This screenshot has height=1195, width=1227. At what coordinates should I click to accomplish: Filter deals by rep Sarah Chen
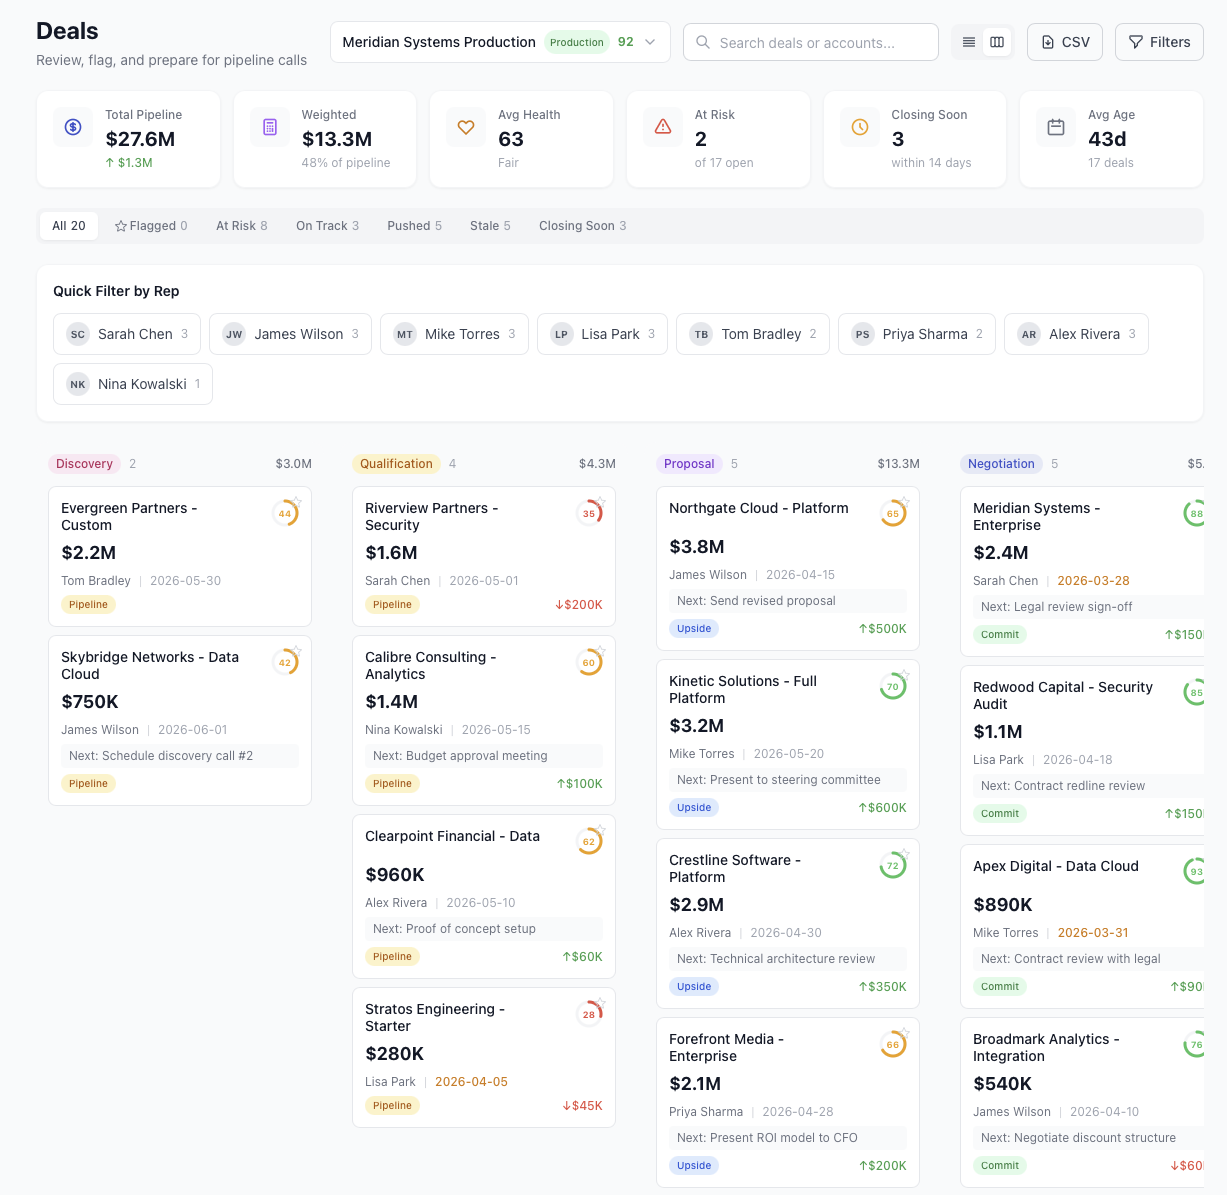pyautogui.click(x=126, y=334)
